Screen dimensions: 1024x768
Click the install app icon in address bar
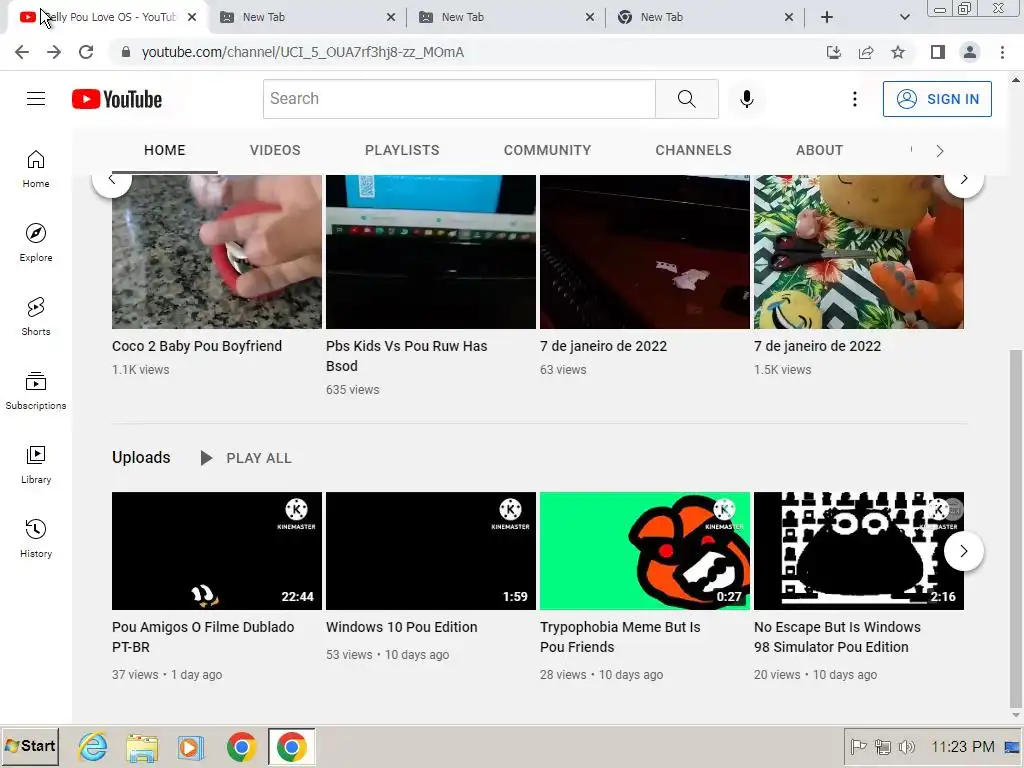(x=834, y=52)
